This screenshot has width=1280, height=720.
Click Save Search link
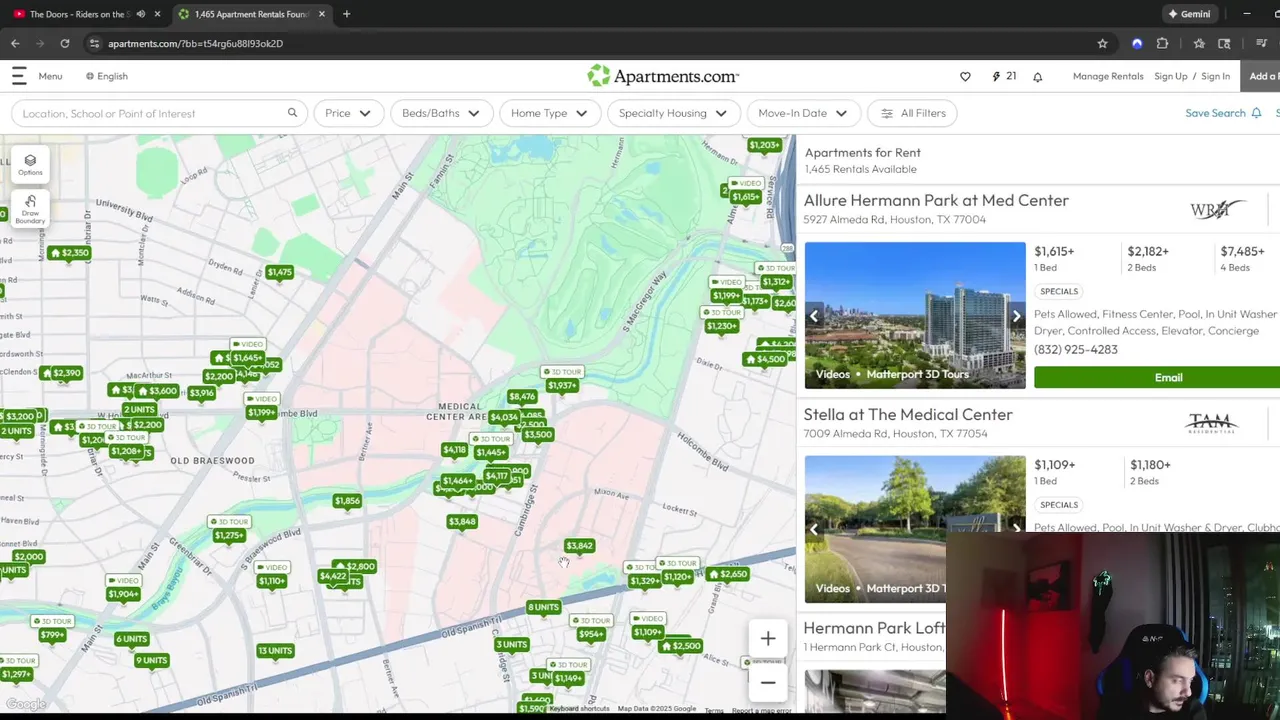coord(1222,113)
